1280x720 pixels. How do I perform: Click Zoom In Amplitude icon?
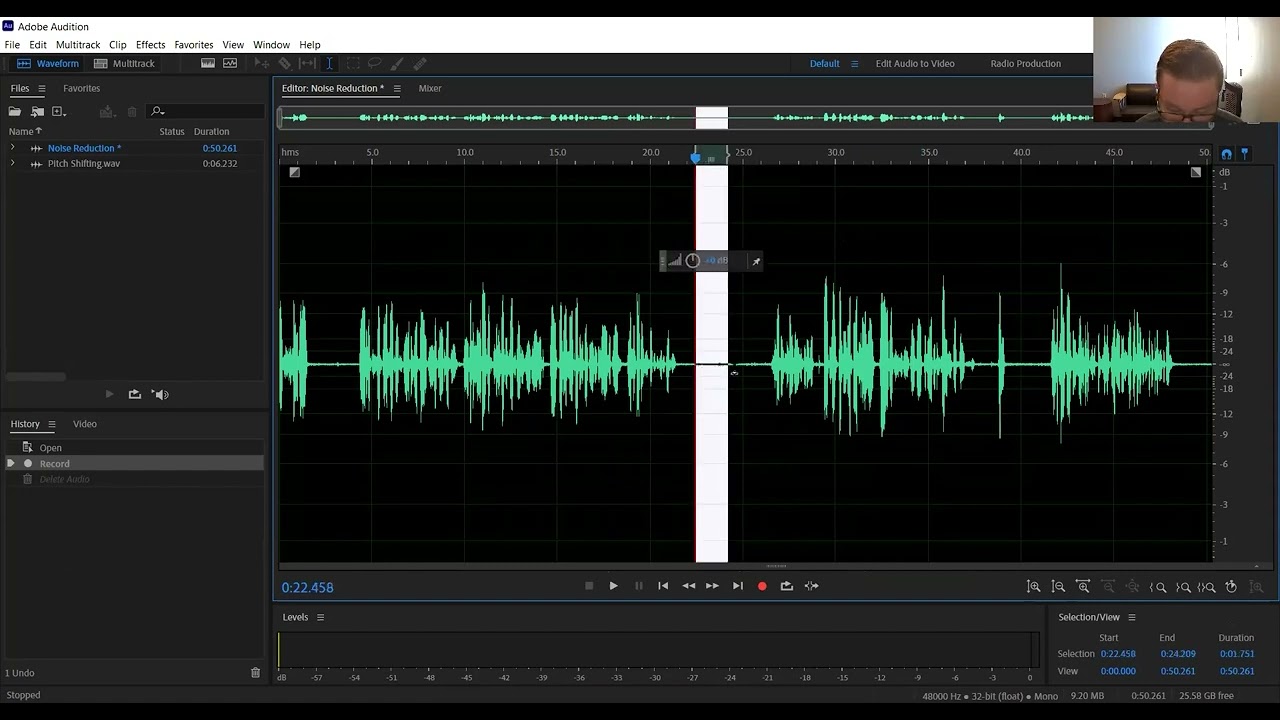pos(1033,587)
